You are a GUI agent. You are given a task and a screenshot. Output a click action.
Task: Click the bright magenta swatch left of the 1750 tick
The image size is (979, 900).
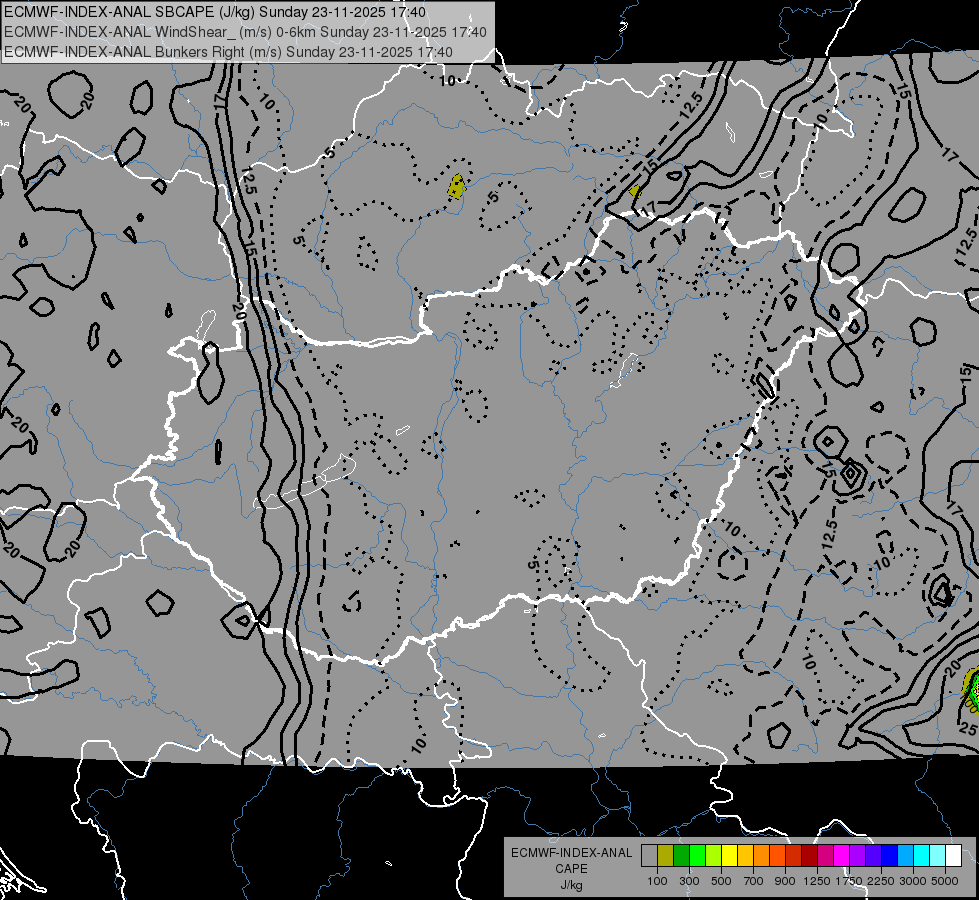tap(841, 855)
